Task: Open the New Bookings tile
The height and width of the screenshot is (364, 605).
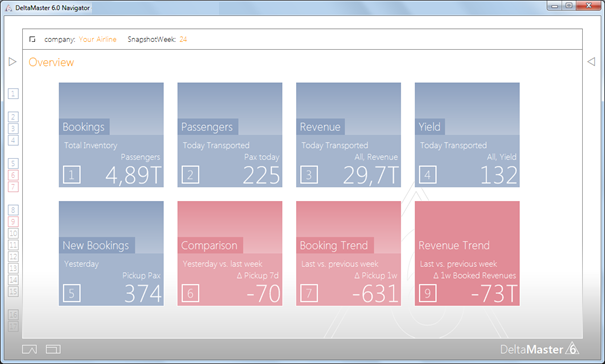Action: (111, 253)
